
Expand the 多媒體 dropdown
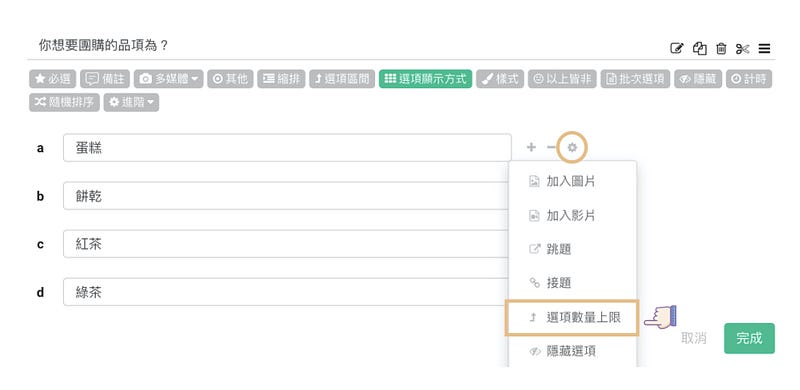[168, 79]
